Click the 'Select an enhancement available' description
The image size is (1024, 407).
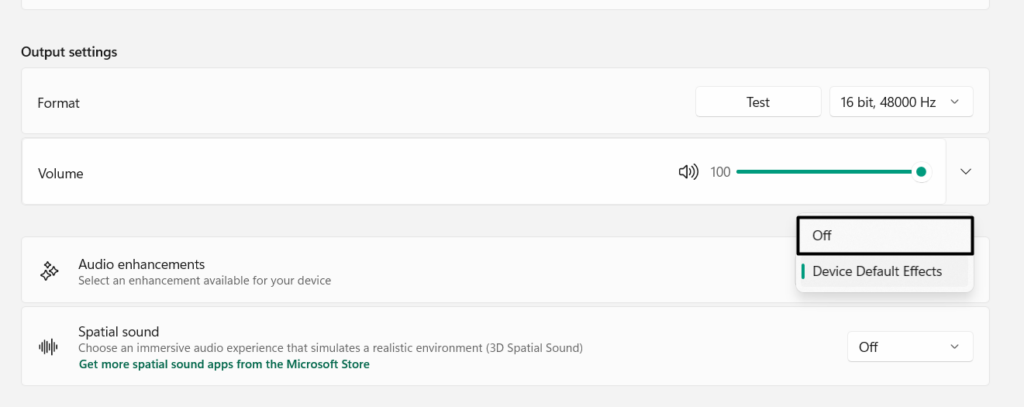[204, 281]
